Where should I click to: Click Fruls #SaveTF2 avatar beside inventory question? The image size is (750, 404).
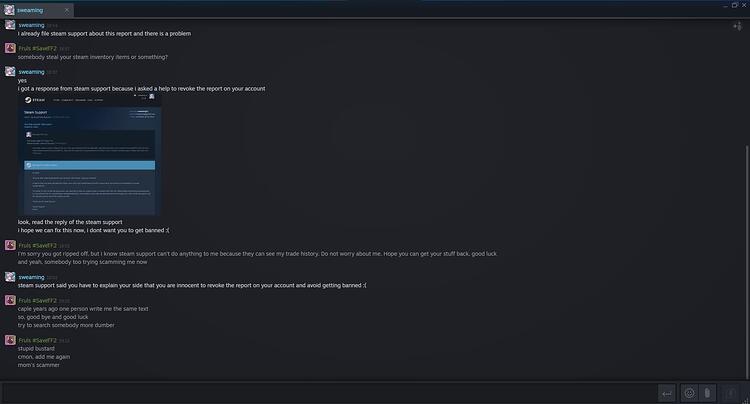coord(10,48)
